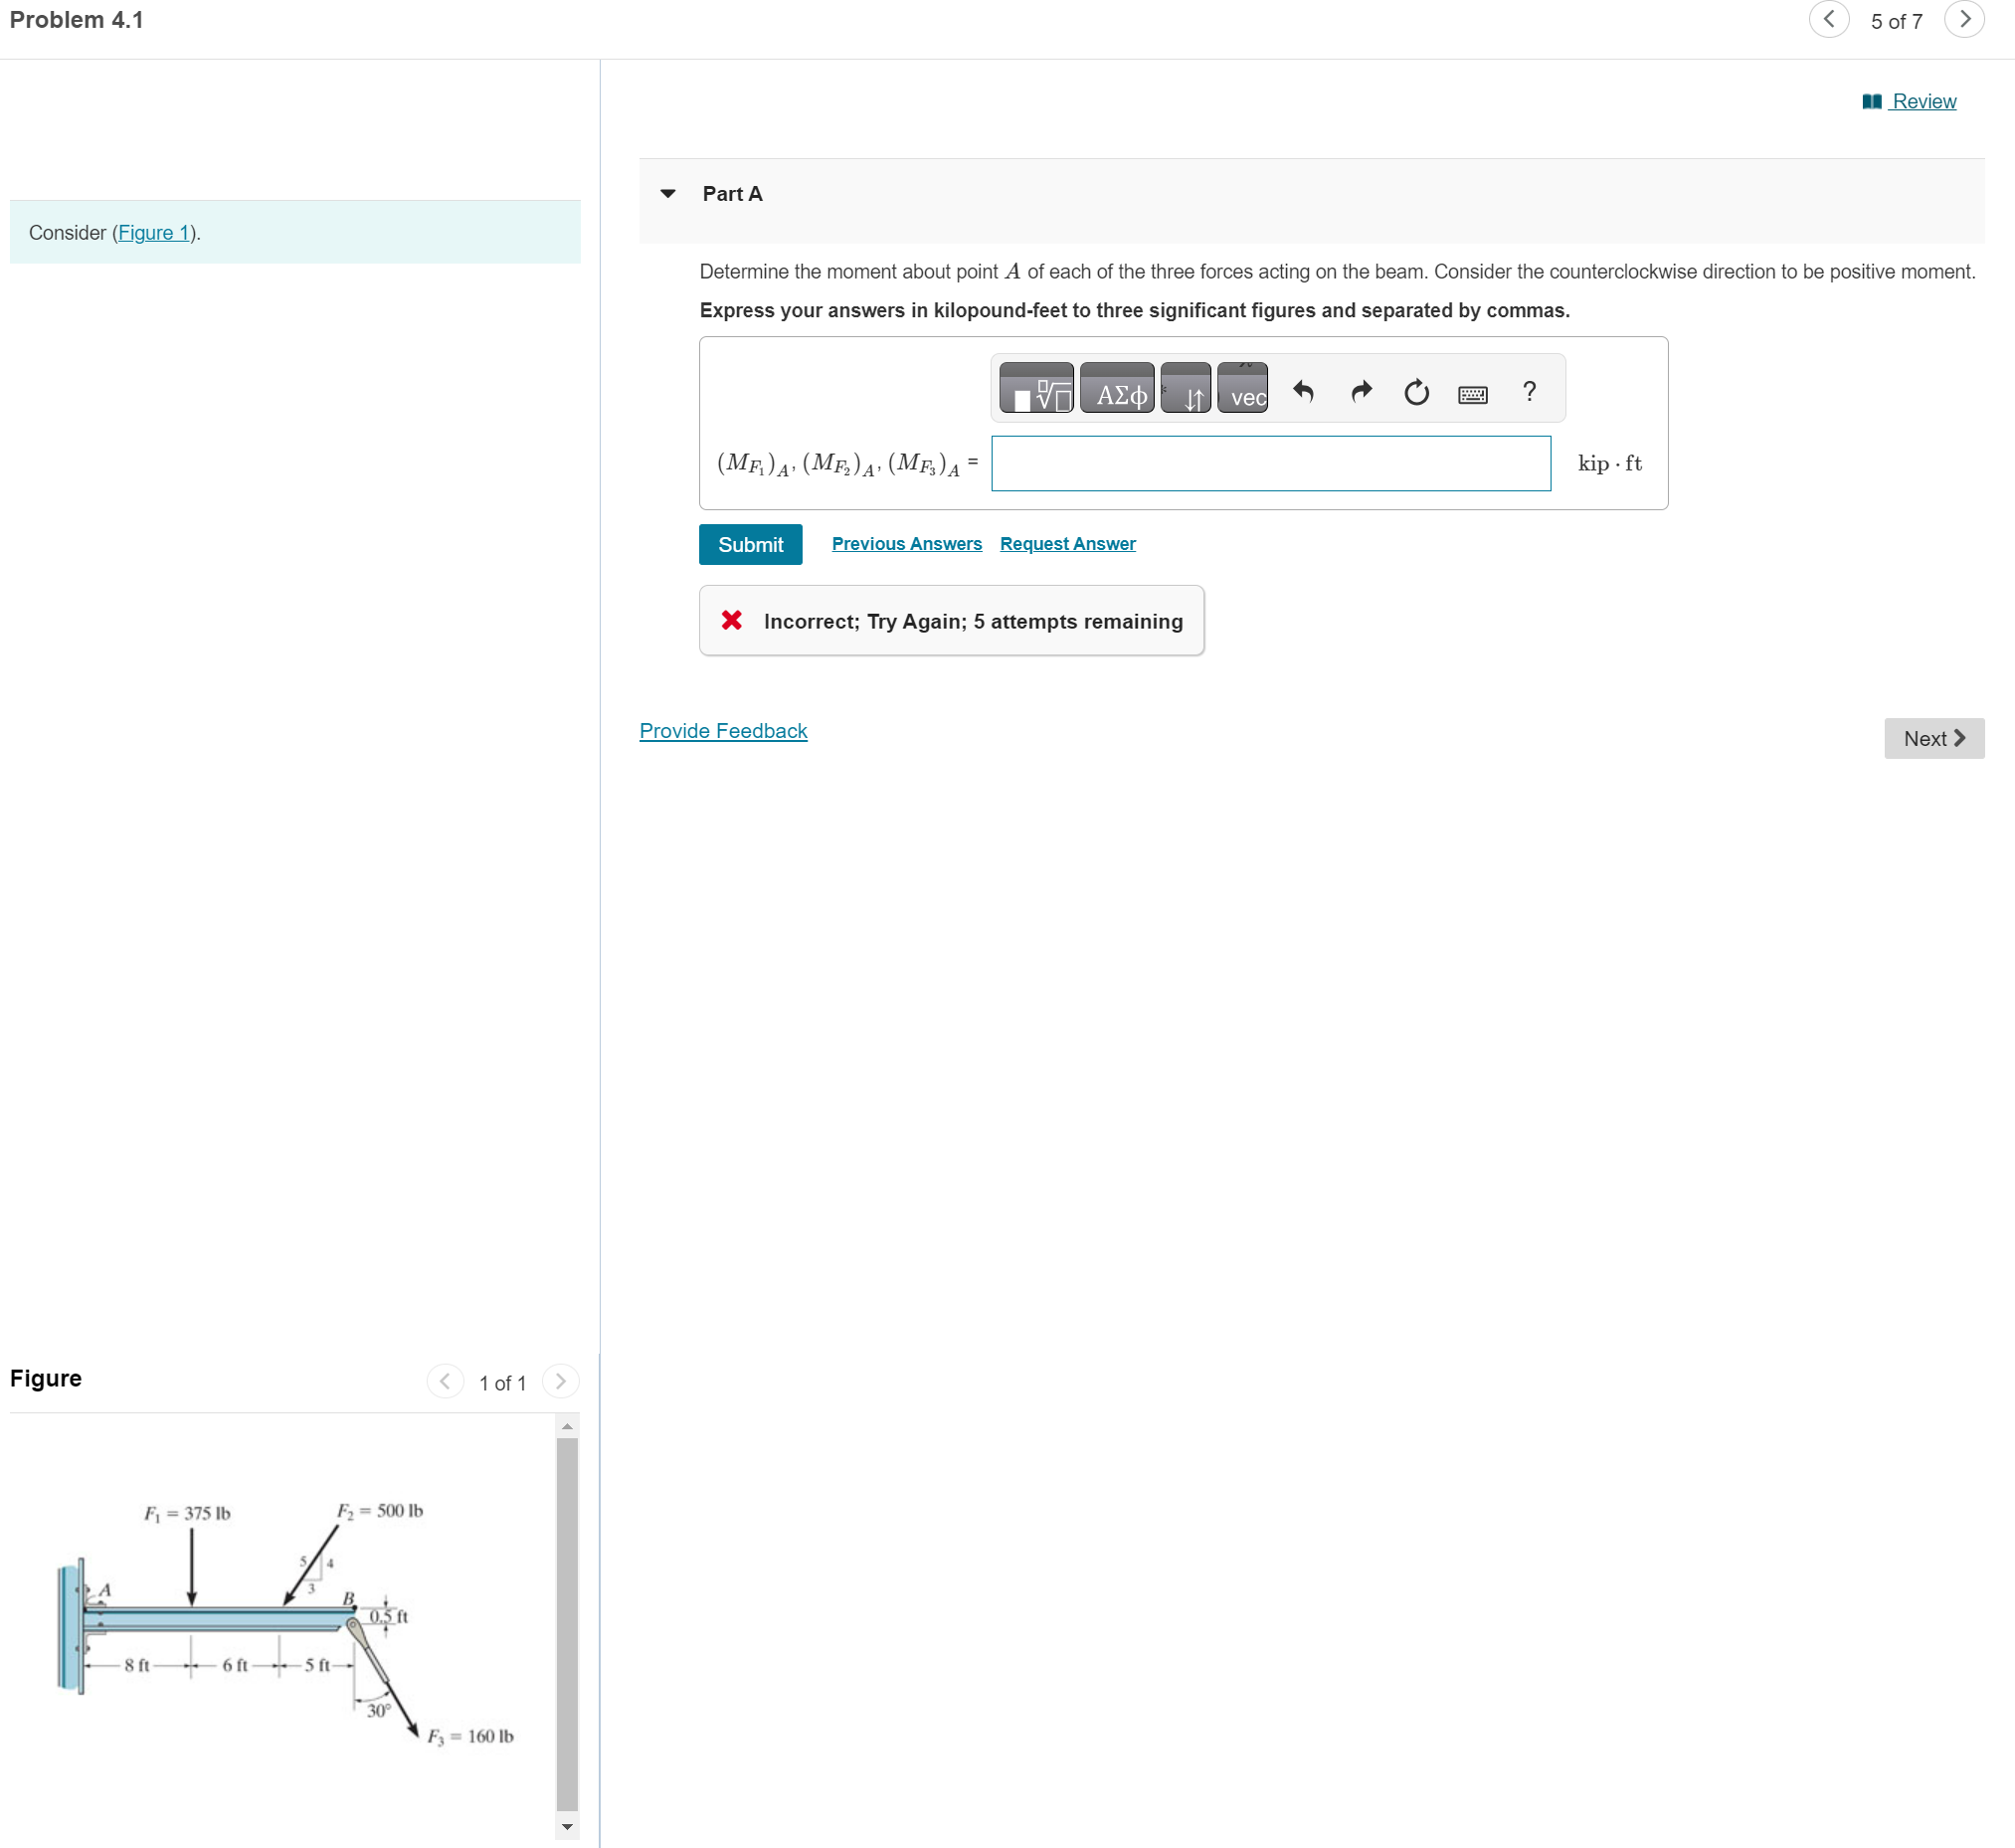Open the Greek symbols ΑΣΦ palette
The width and height of the screenshot is (2015, 1848).
[1117, 389]
